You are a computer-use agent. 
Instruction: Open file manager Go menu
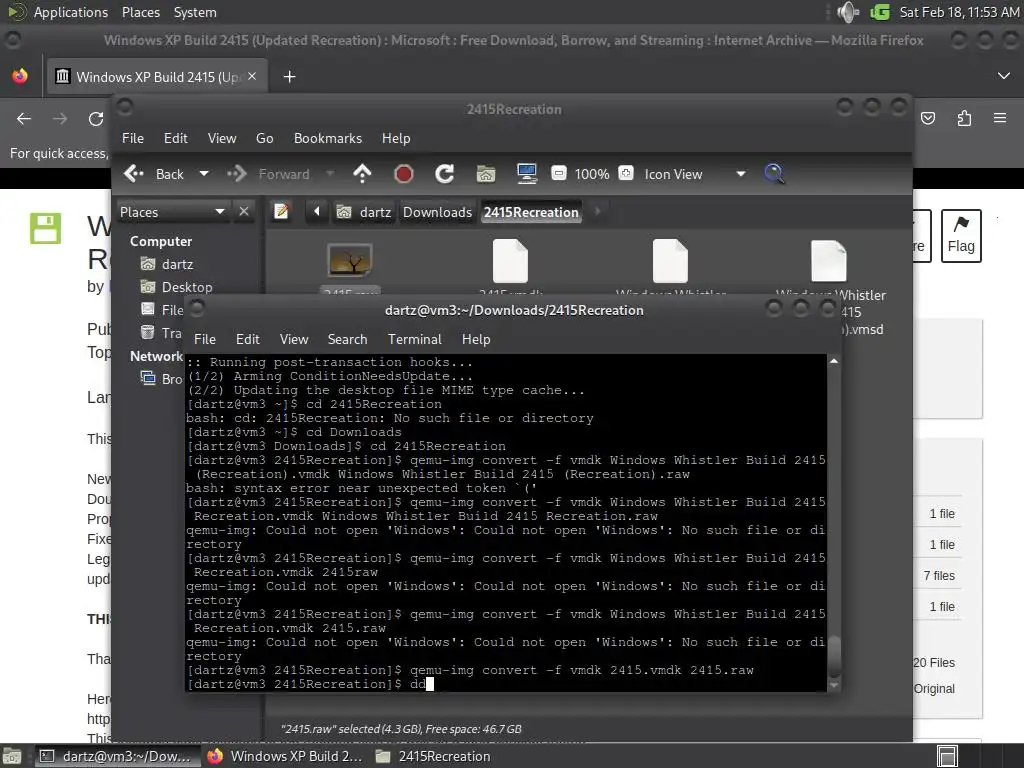pyautogui.click(x=264, y=138)
